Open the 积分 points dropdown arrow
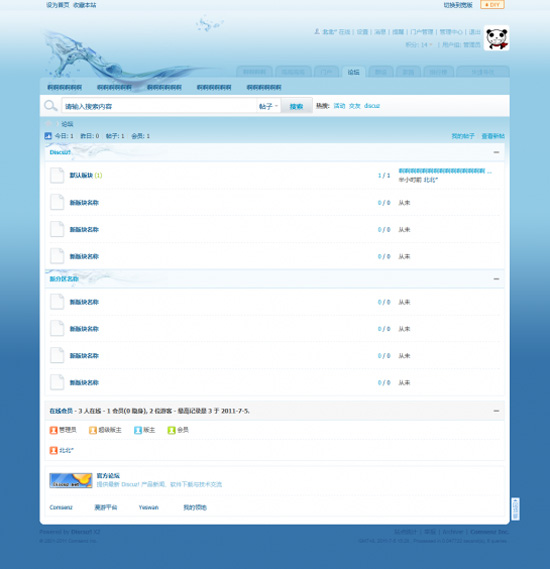Viewport: 550px width, 569px height. point(431,45)
